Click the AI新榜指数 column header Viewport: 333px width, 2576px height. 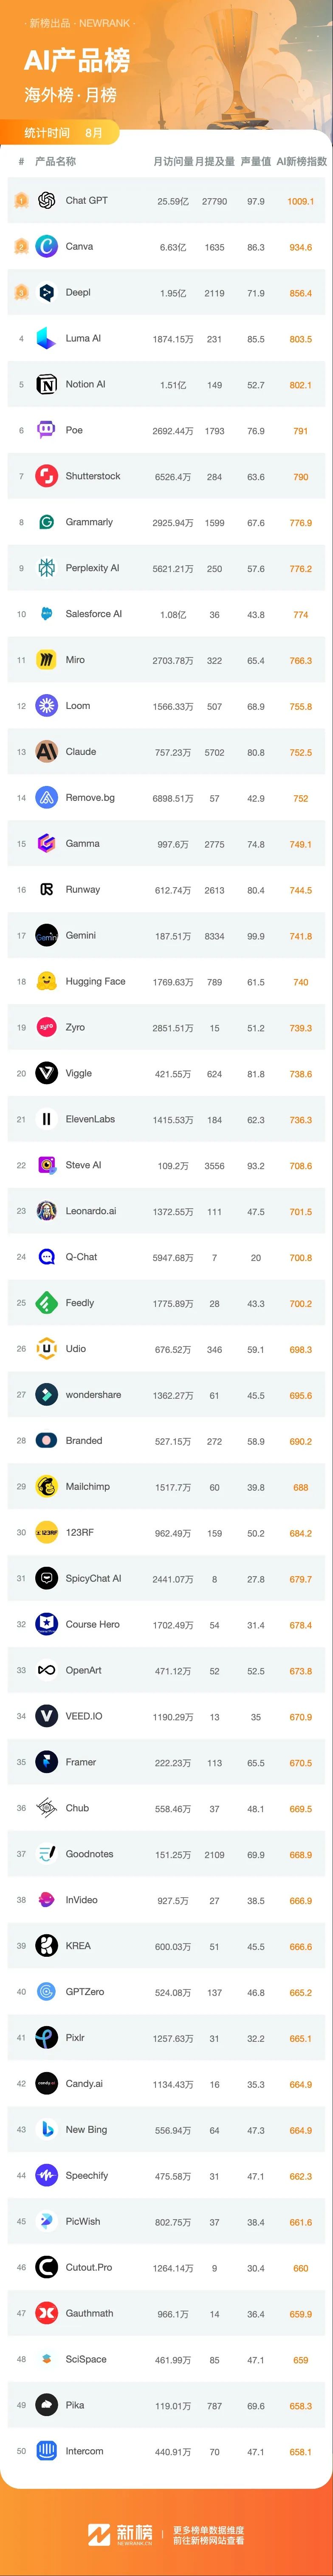tap(301, 161)
